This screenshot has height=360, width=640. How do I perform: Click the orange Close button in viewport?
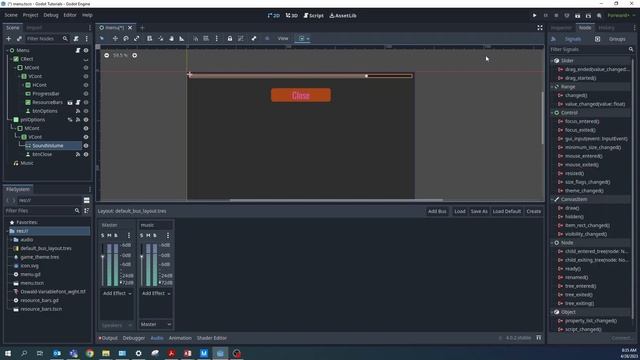click(x=301, y=96)
